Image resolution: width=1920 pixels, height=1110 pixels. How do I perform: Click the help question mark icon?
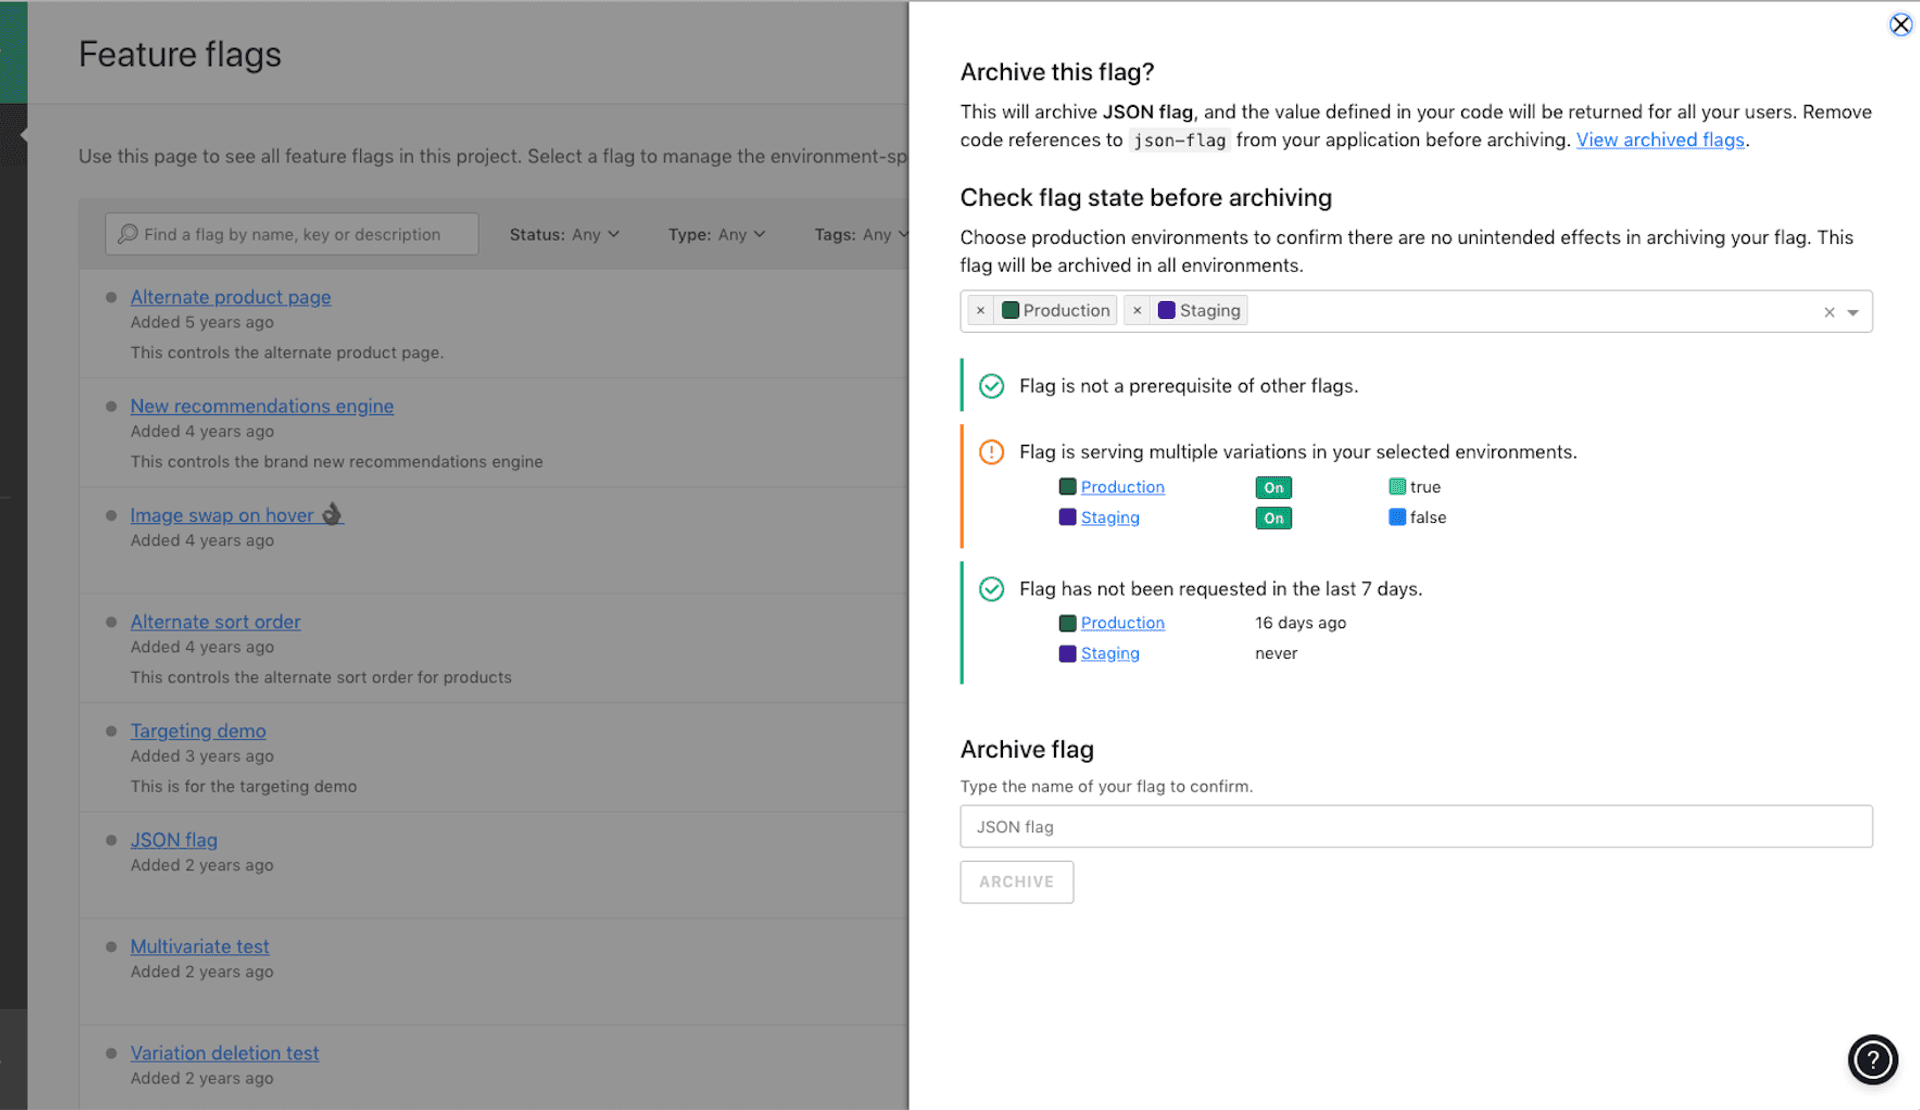tap(1872, 1060)
